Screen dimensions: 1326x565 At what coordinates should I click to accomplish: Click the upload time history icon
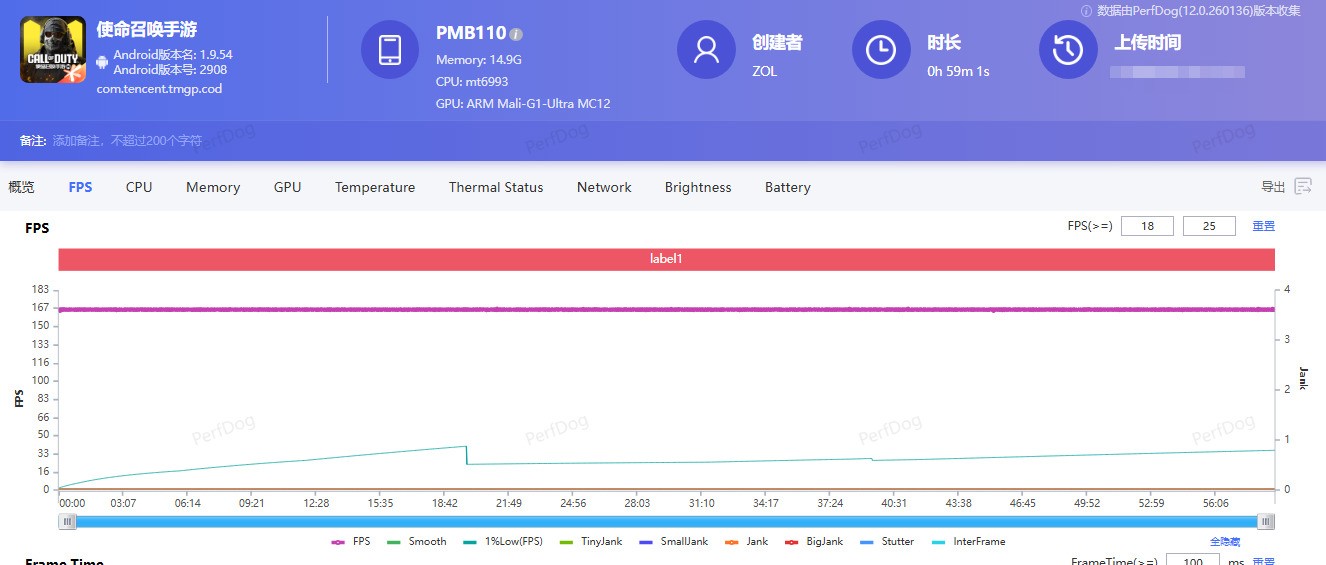[x=1068, y=50]
